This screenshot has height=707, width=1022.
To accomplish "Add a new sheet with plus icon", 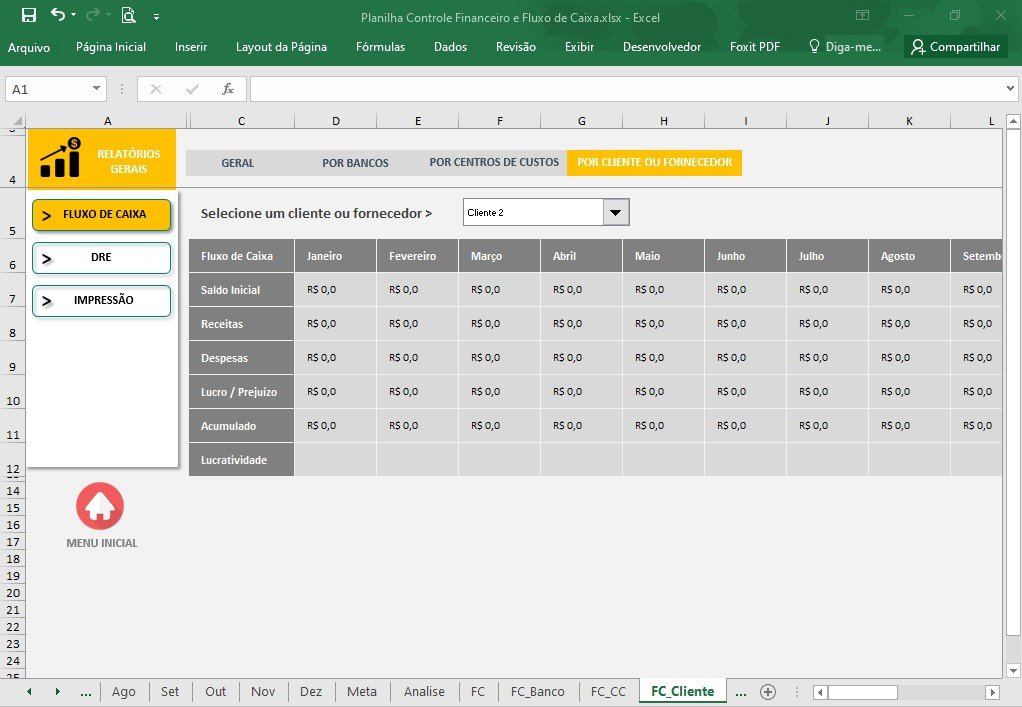I will (768, 692).
